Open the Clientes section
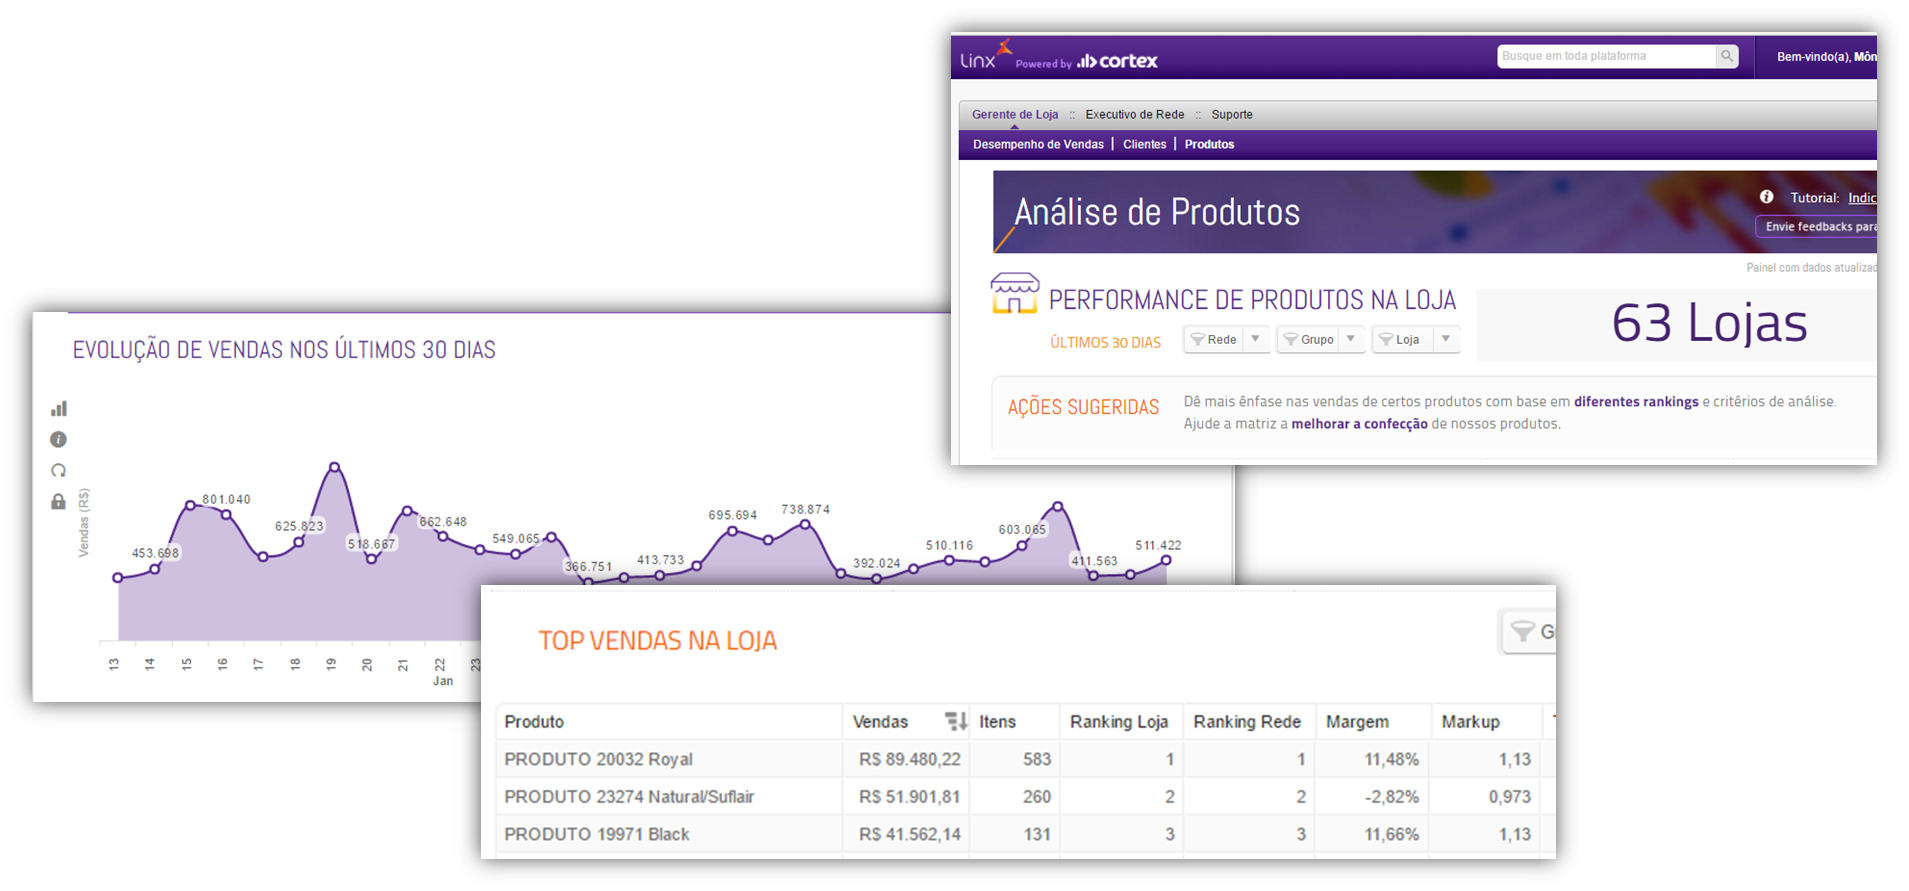Screen dimensions: 1909x891 click(1145, 144)
